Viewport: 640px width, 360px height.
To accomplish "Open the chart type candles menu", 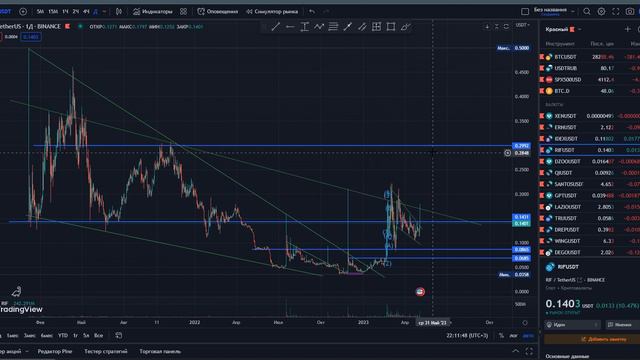I will (x=119, y=11).
